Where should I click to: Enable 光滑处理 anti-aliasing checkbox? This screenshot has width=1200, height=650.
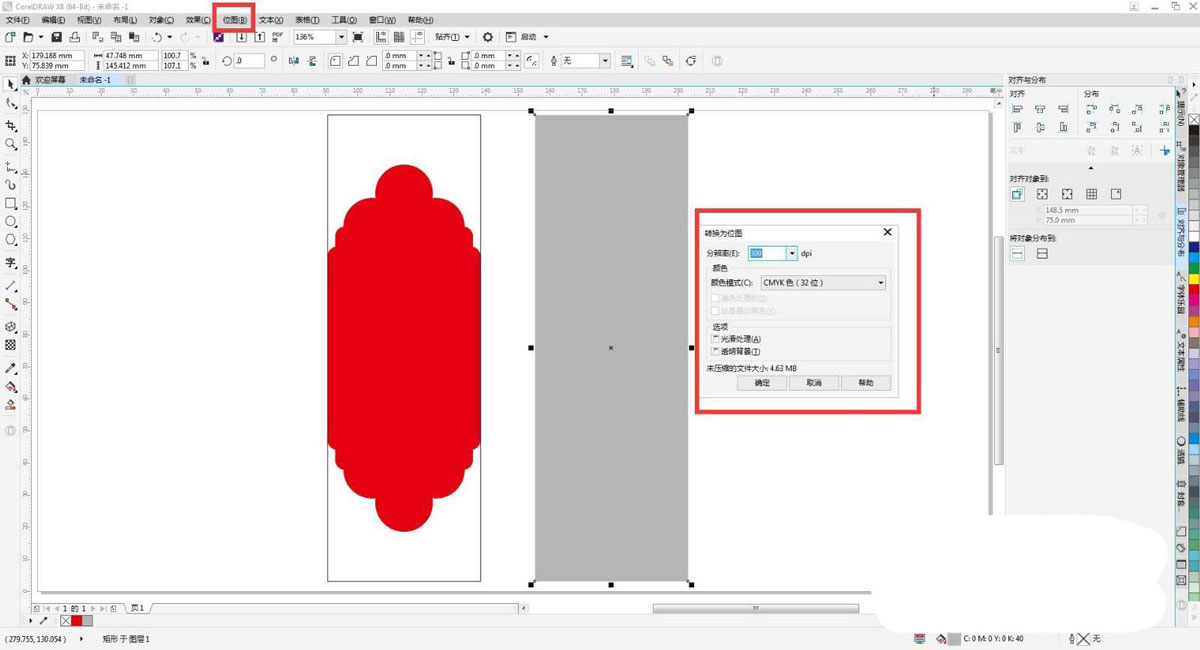click(715, 340)
